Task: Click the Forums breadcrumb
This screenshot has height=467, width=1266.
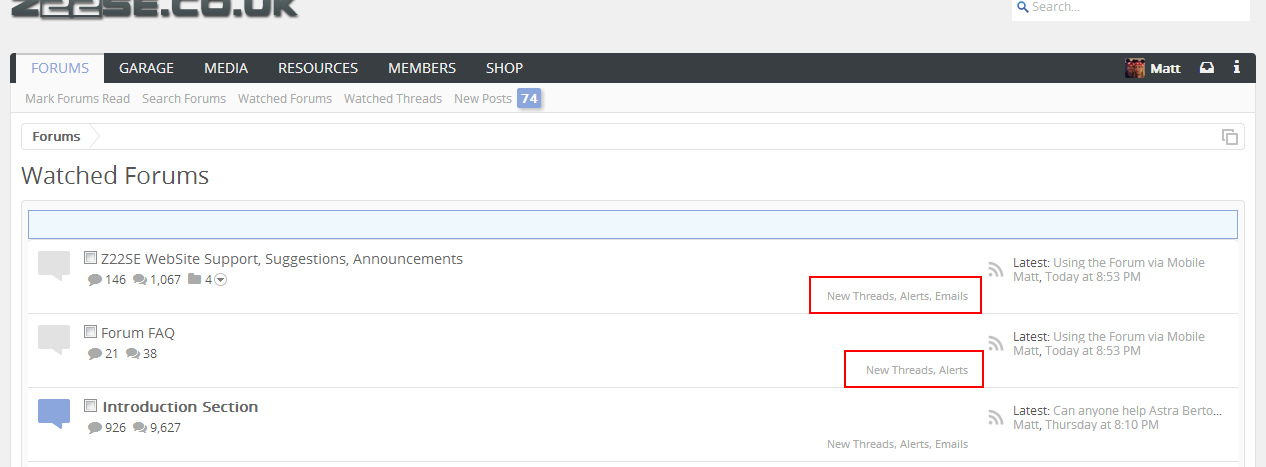Action: [56, 137]
